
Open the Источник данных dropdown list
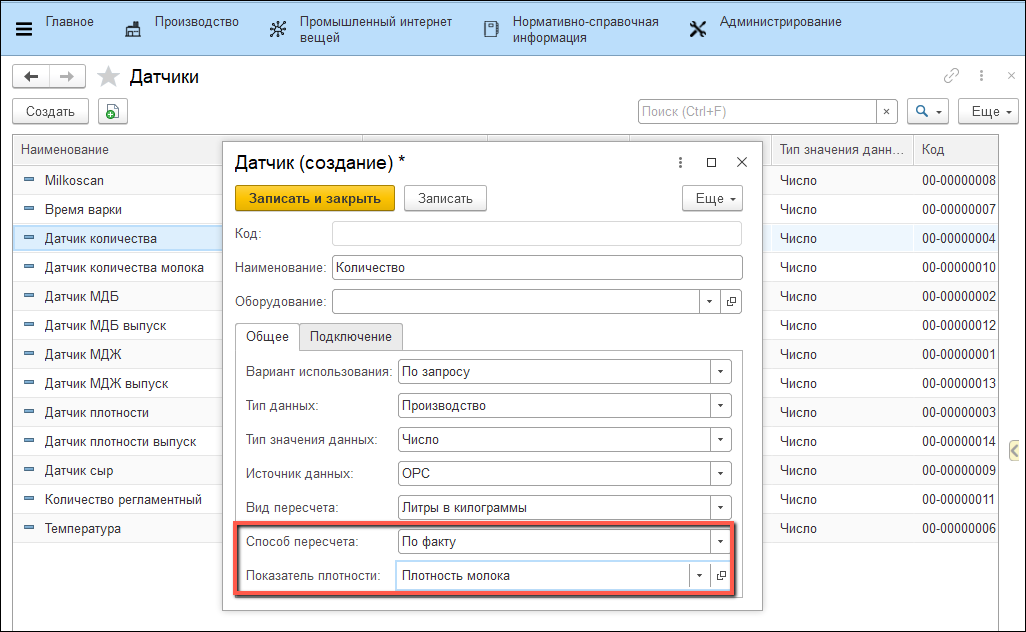click(x=720, y=473)
